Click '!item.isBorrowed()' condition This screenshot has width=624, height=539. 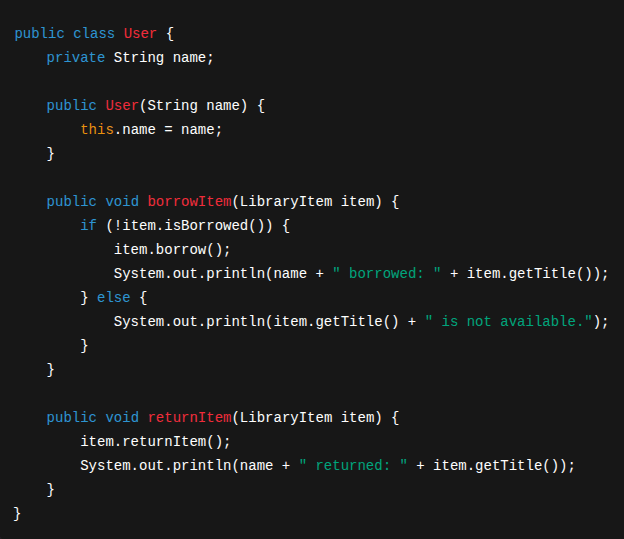189,225
